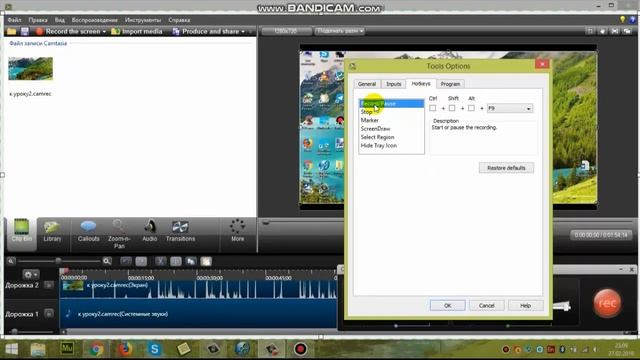Open the Callouts tool
Viewport: 640px width, 360px height.
click(x=89, y=231)
